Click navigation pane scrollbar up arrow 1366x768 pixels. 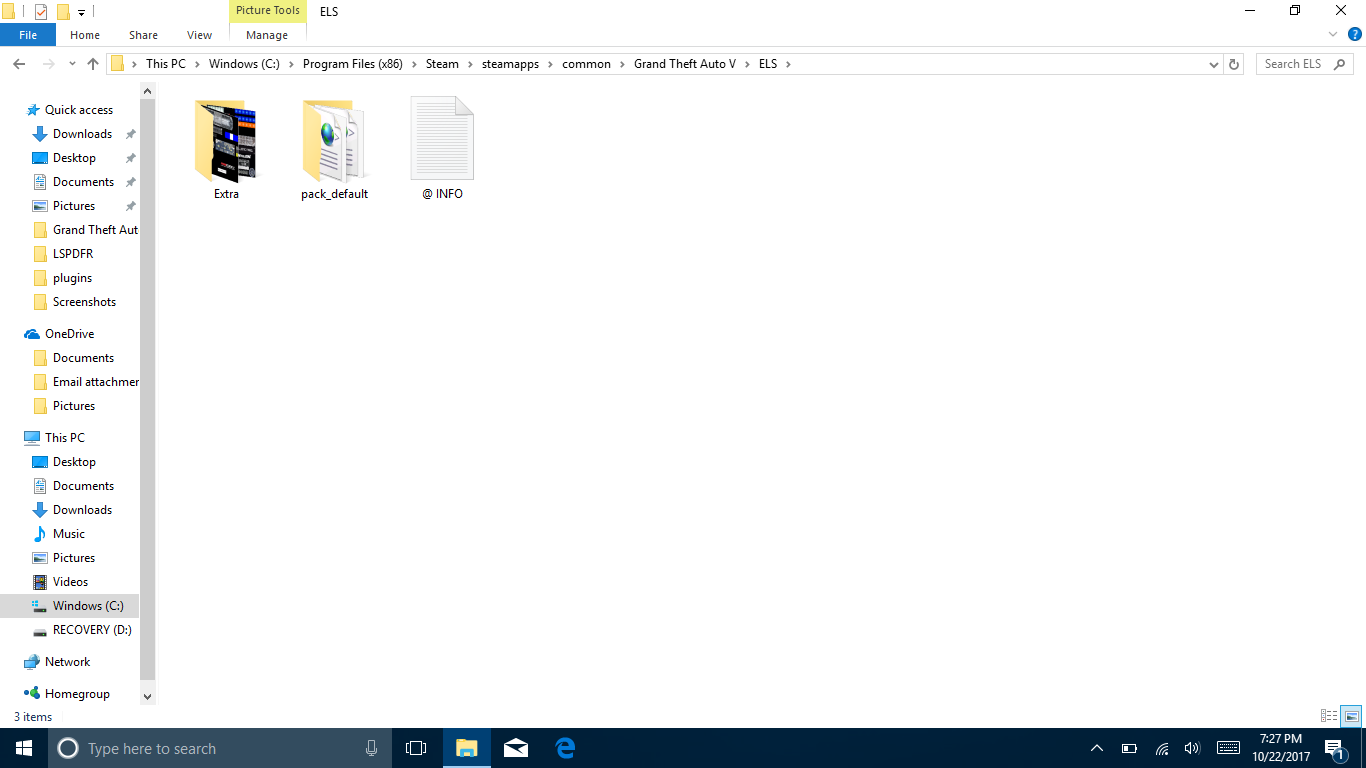click(x=148, y=91)
